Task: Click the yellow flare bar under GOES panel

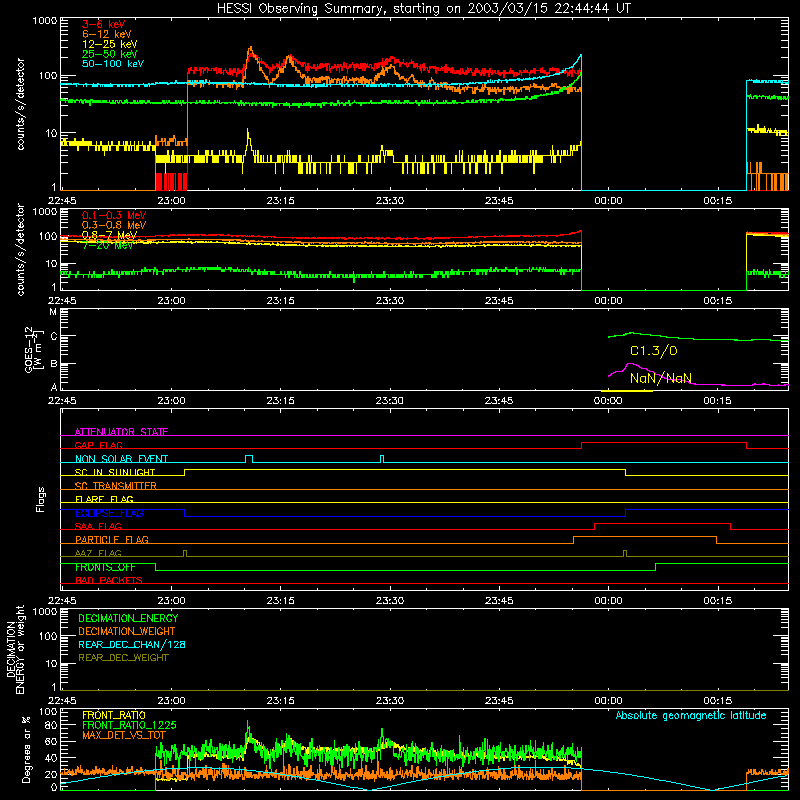Action: (x=627, y=391)
